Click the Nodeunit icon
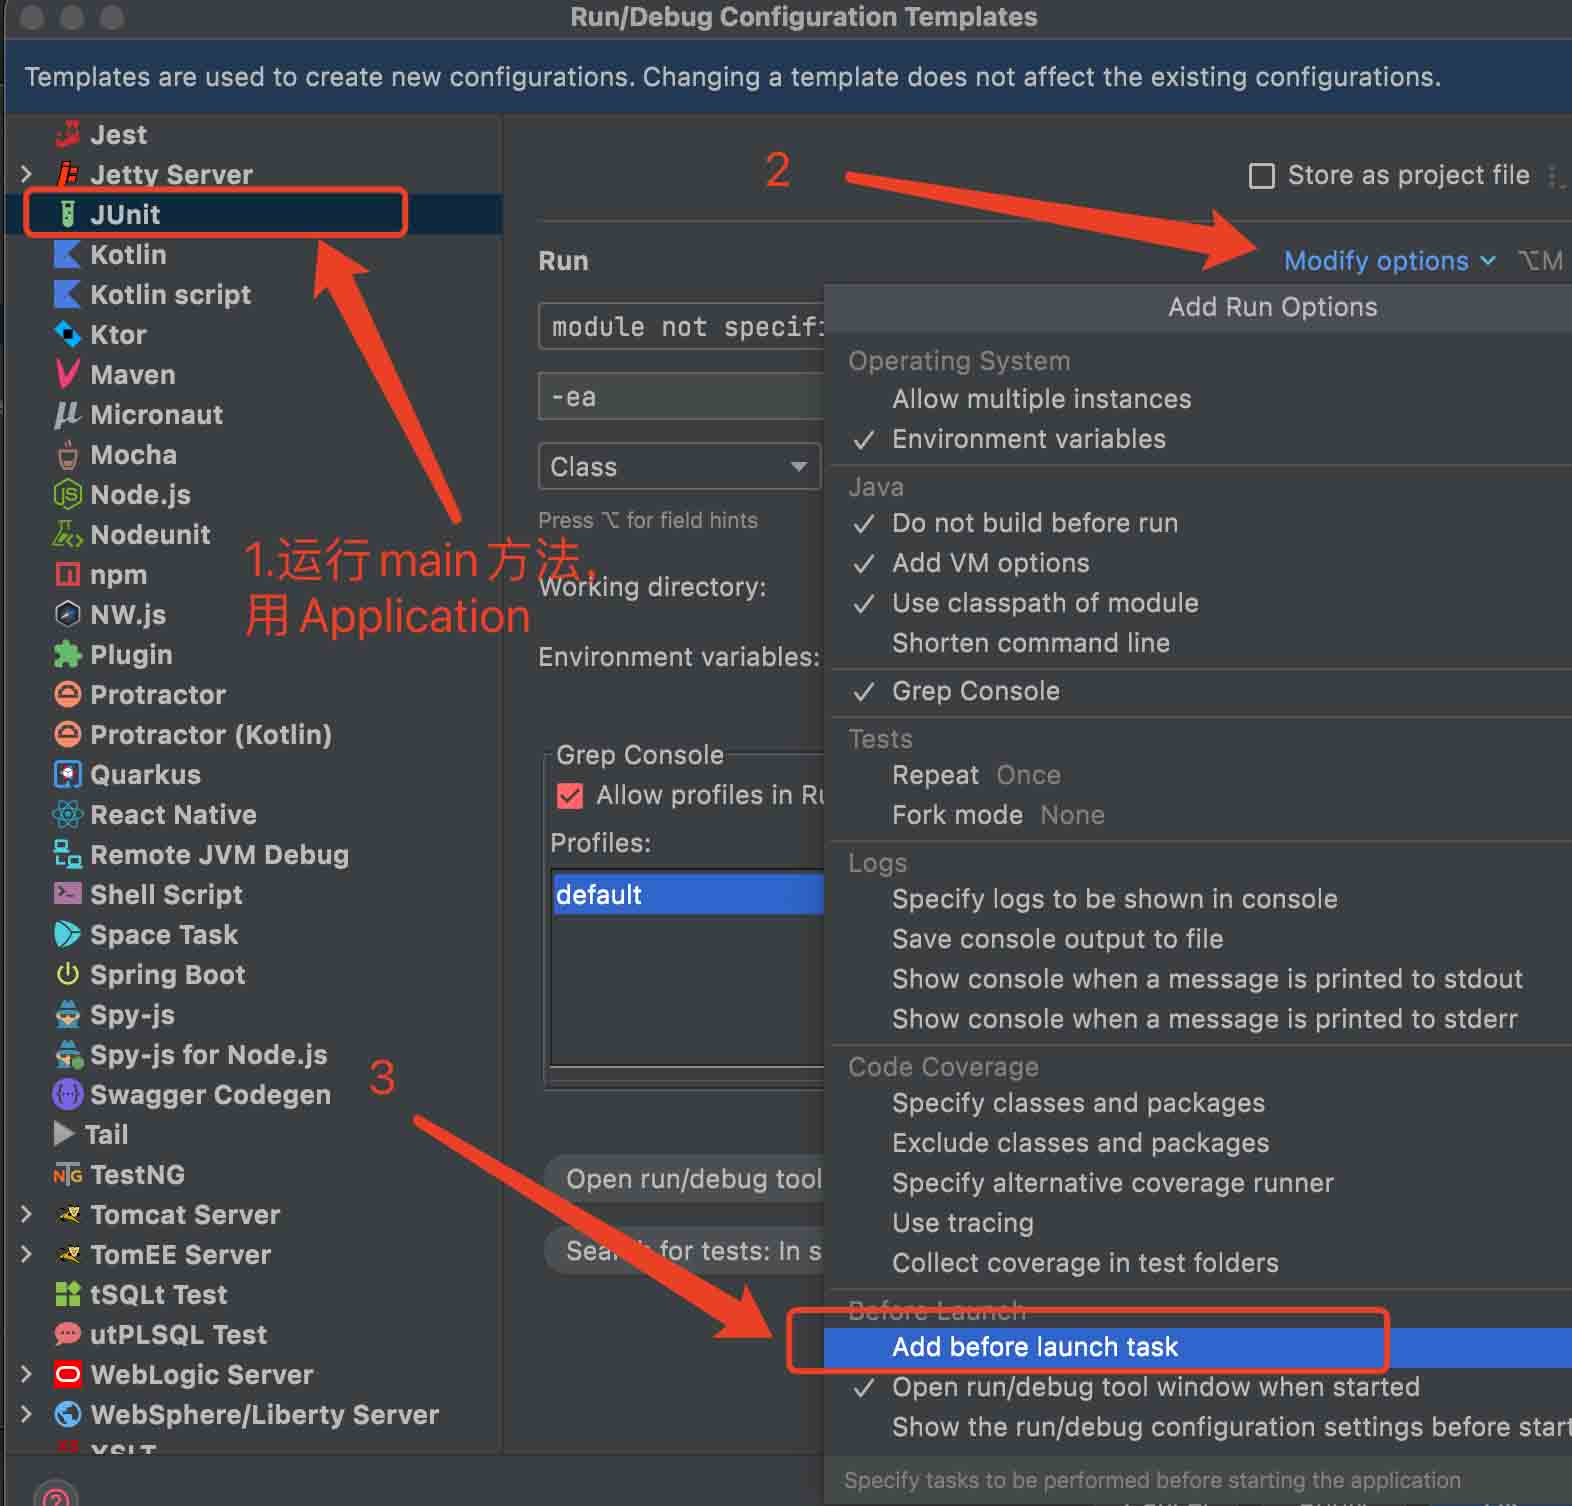 pyautogui.click(x=67, y=534)
